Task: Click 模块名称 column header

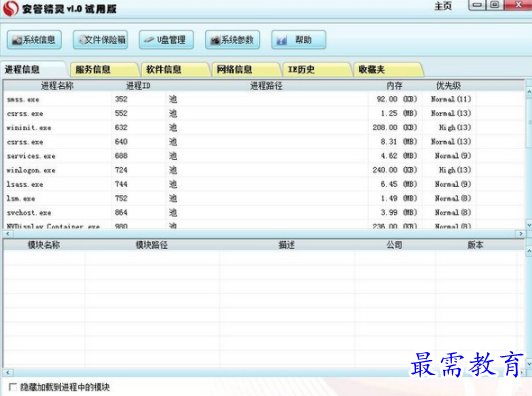Action: coord(44,245)
